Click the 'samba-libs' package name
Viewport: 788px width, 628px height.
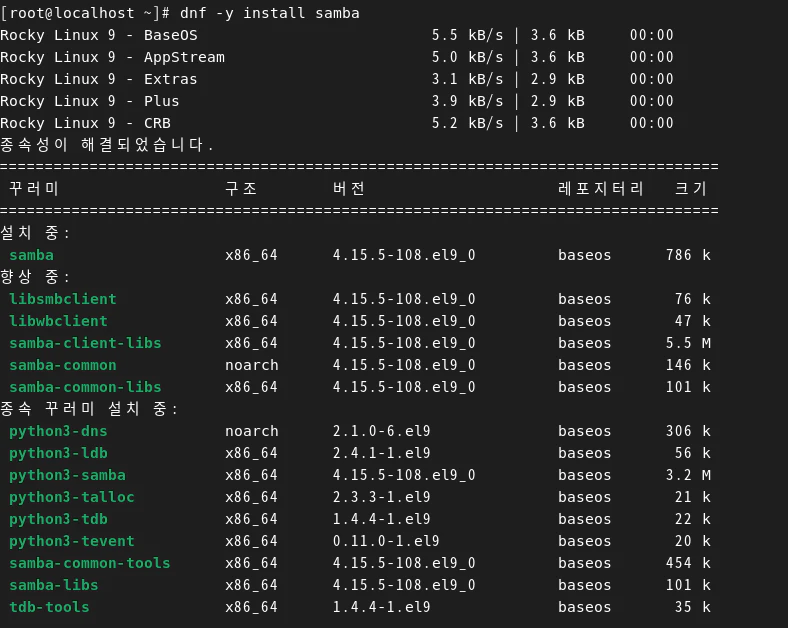coord(54,586)
